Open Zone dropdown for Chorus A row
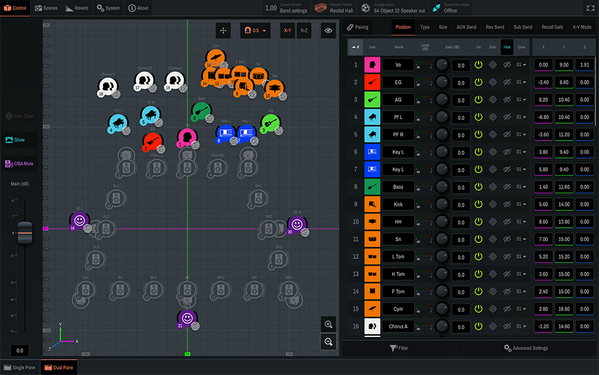Image resolution: width=600 pixels, height=375 pixels. click(521, 326)
